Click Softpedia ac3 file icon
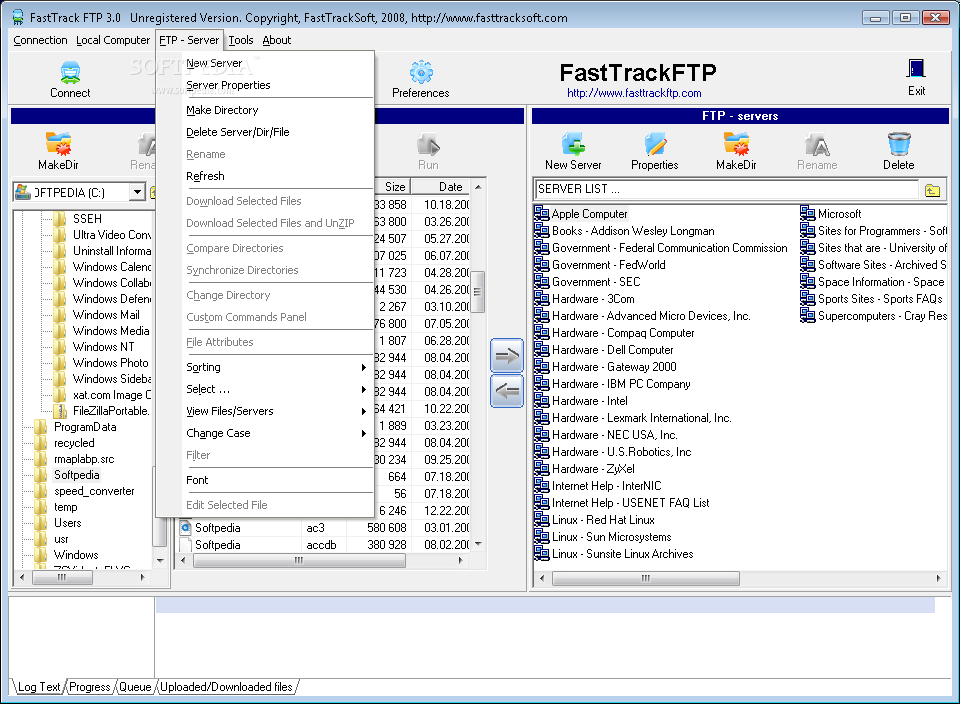The width and height of the screenshot is (960, 704). (x=186, y=528)
